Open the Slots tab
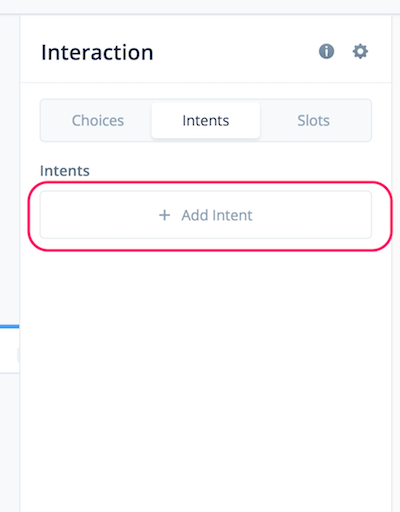 pos(313,120)
